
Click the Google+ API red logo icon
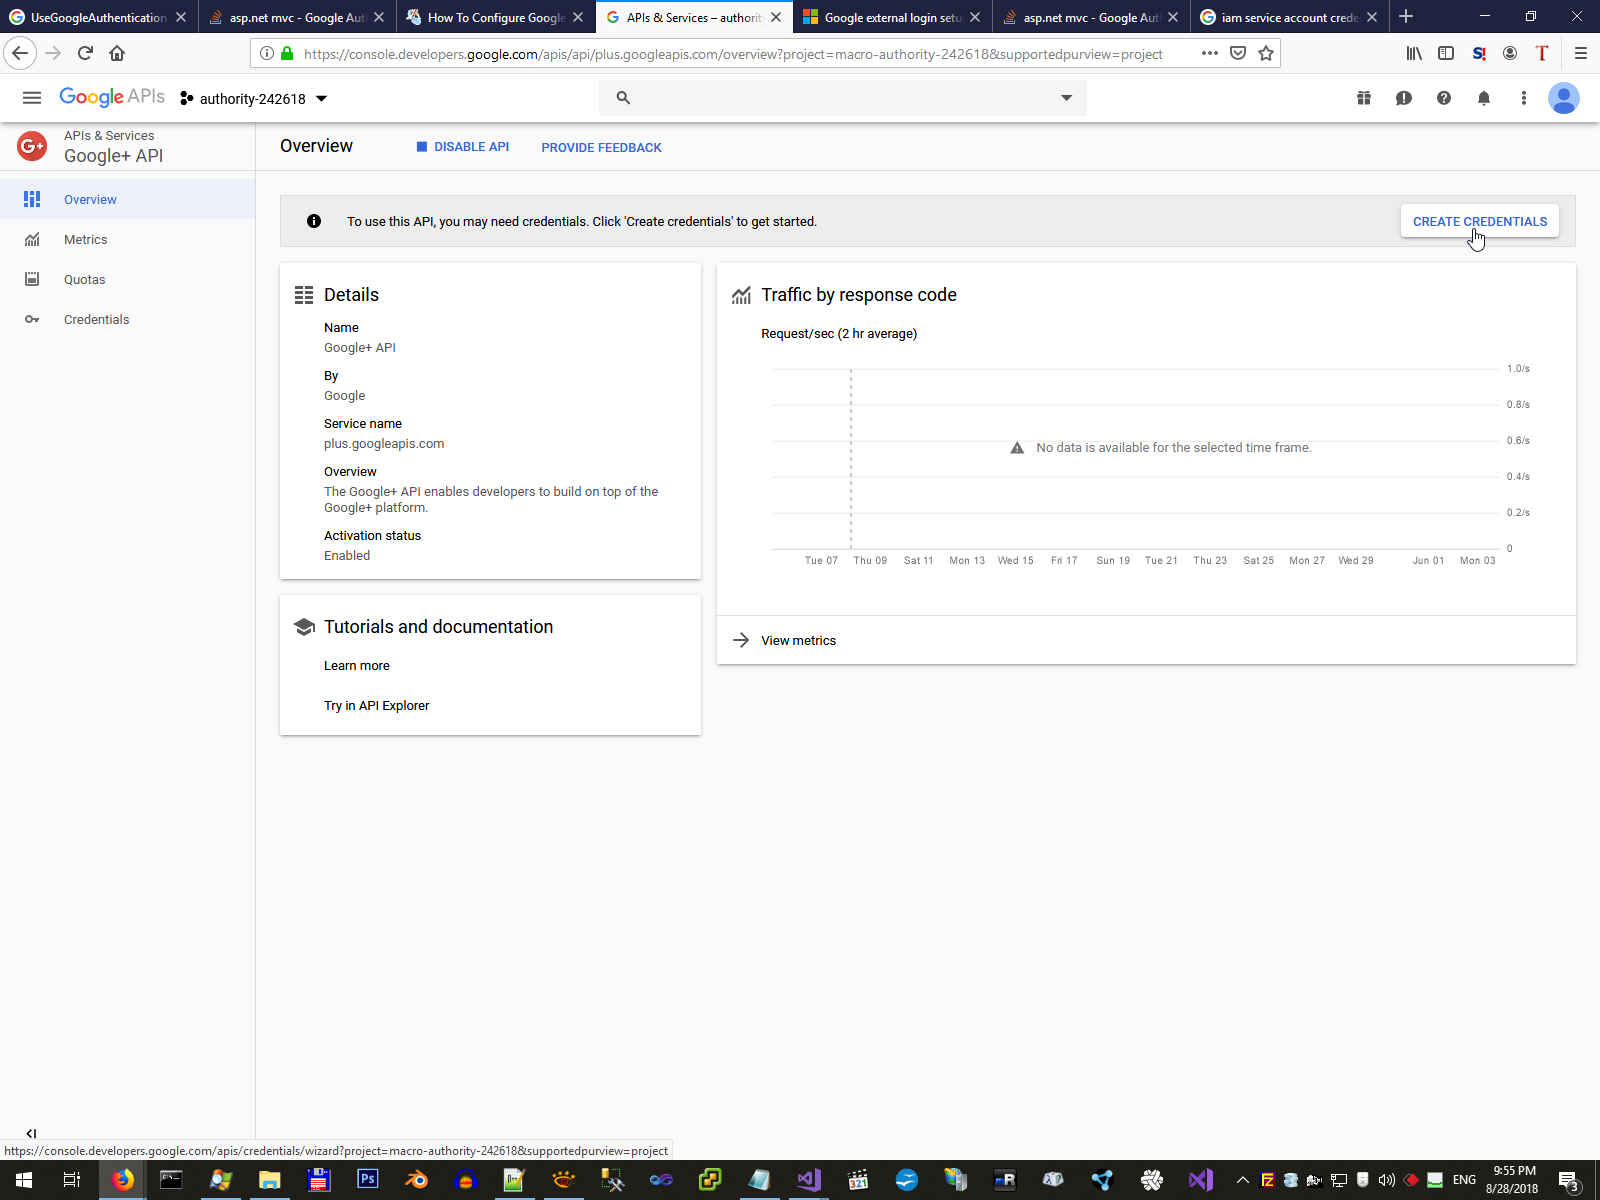click(x=32, y=146)
